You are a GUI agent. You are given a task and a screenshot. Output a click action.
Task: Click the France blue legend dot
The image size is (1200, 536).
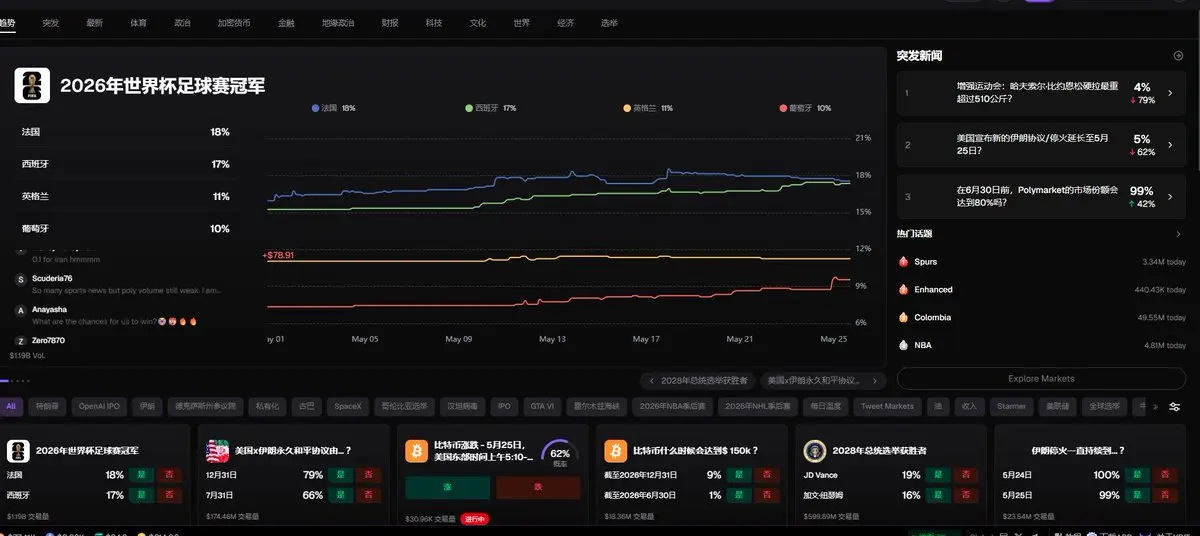316,108
